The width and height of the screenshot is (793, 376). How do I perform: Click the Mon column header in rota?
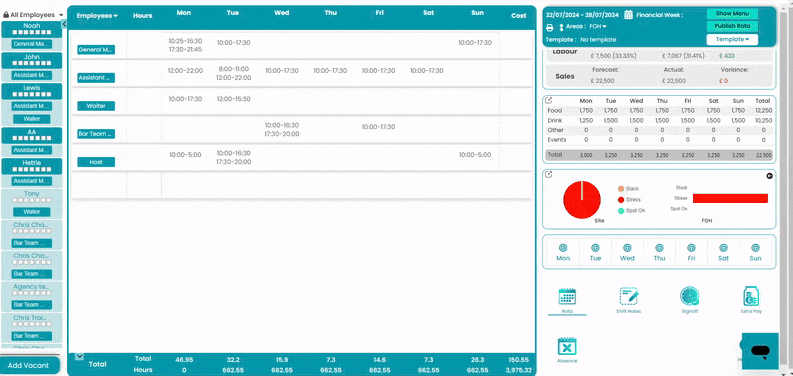pyautogui.click(x=184, y=13)
